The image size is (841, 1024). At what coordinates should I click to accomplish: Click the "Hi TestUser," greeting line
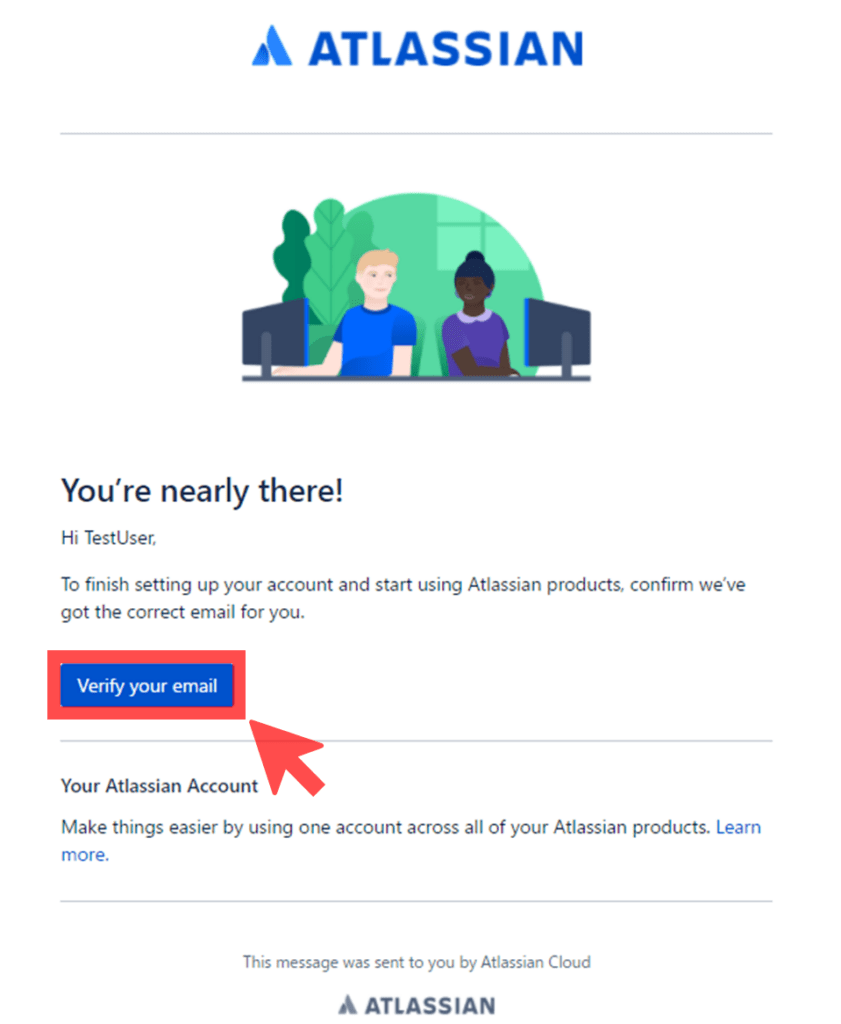109,539
